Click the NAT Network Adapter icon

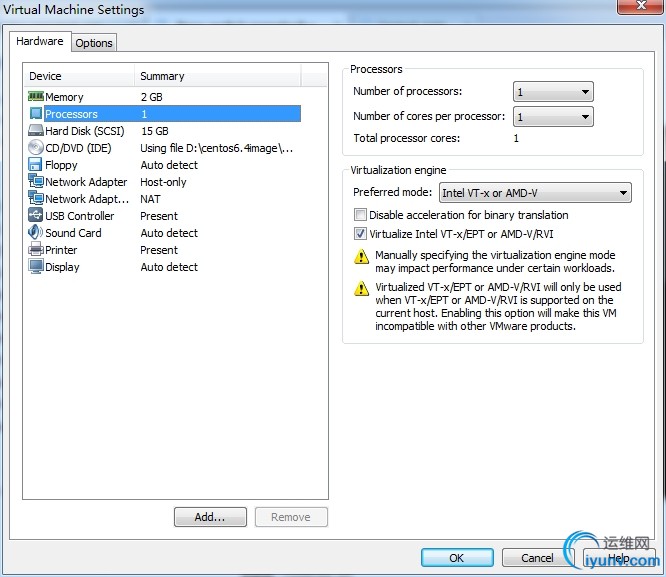pos(36,198)
